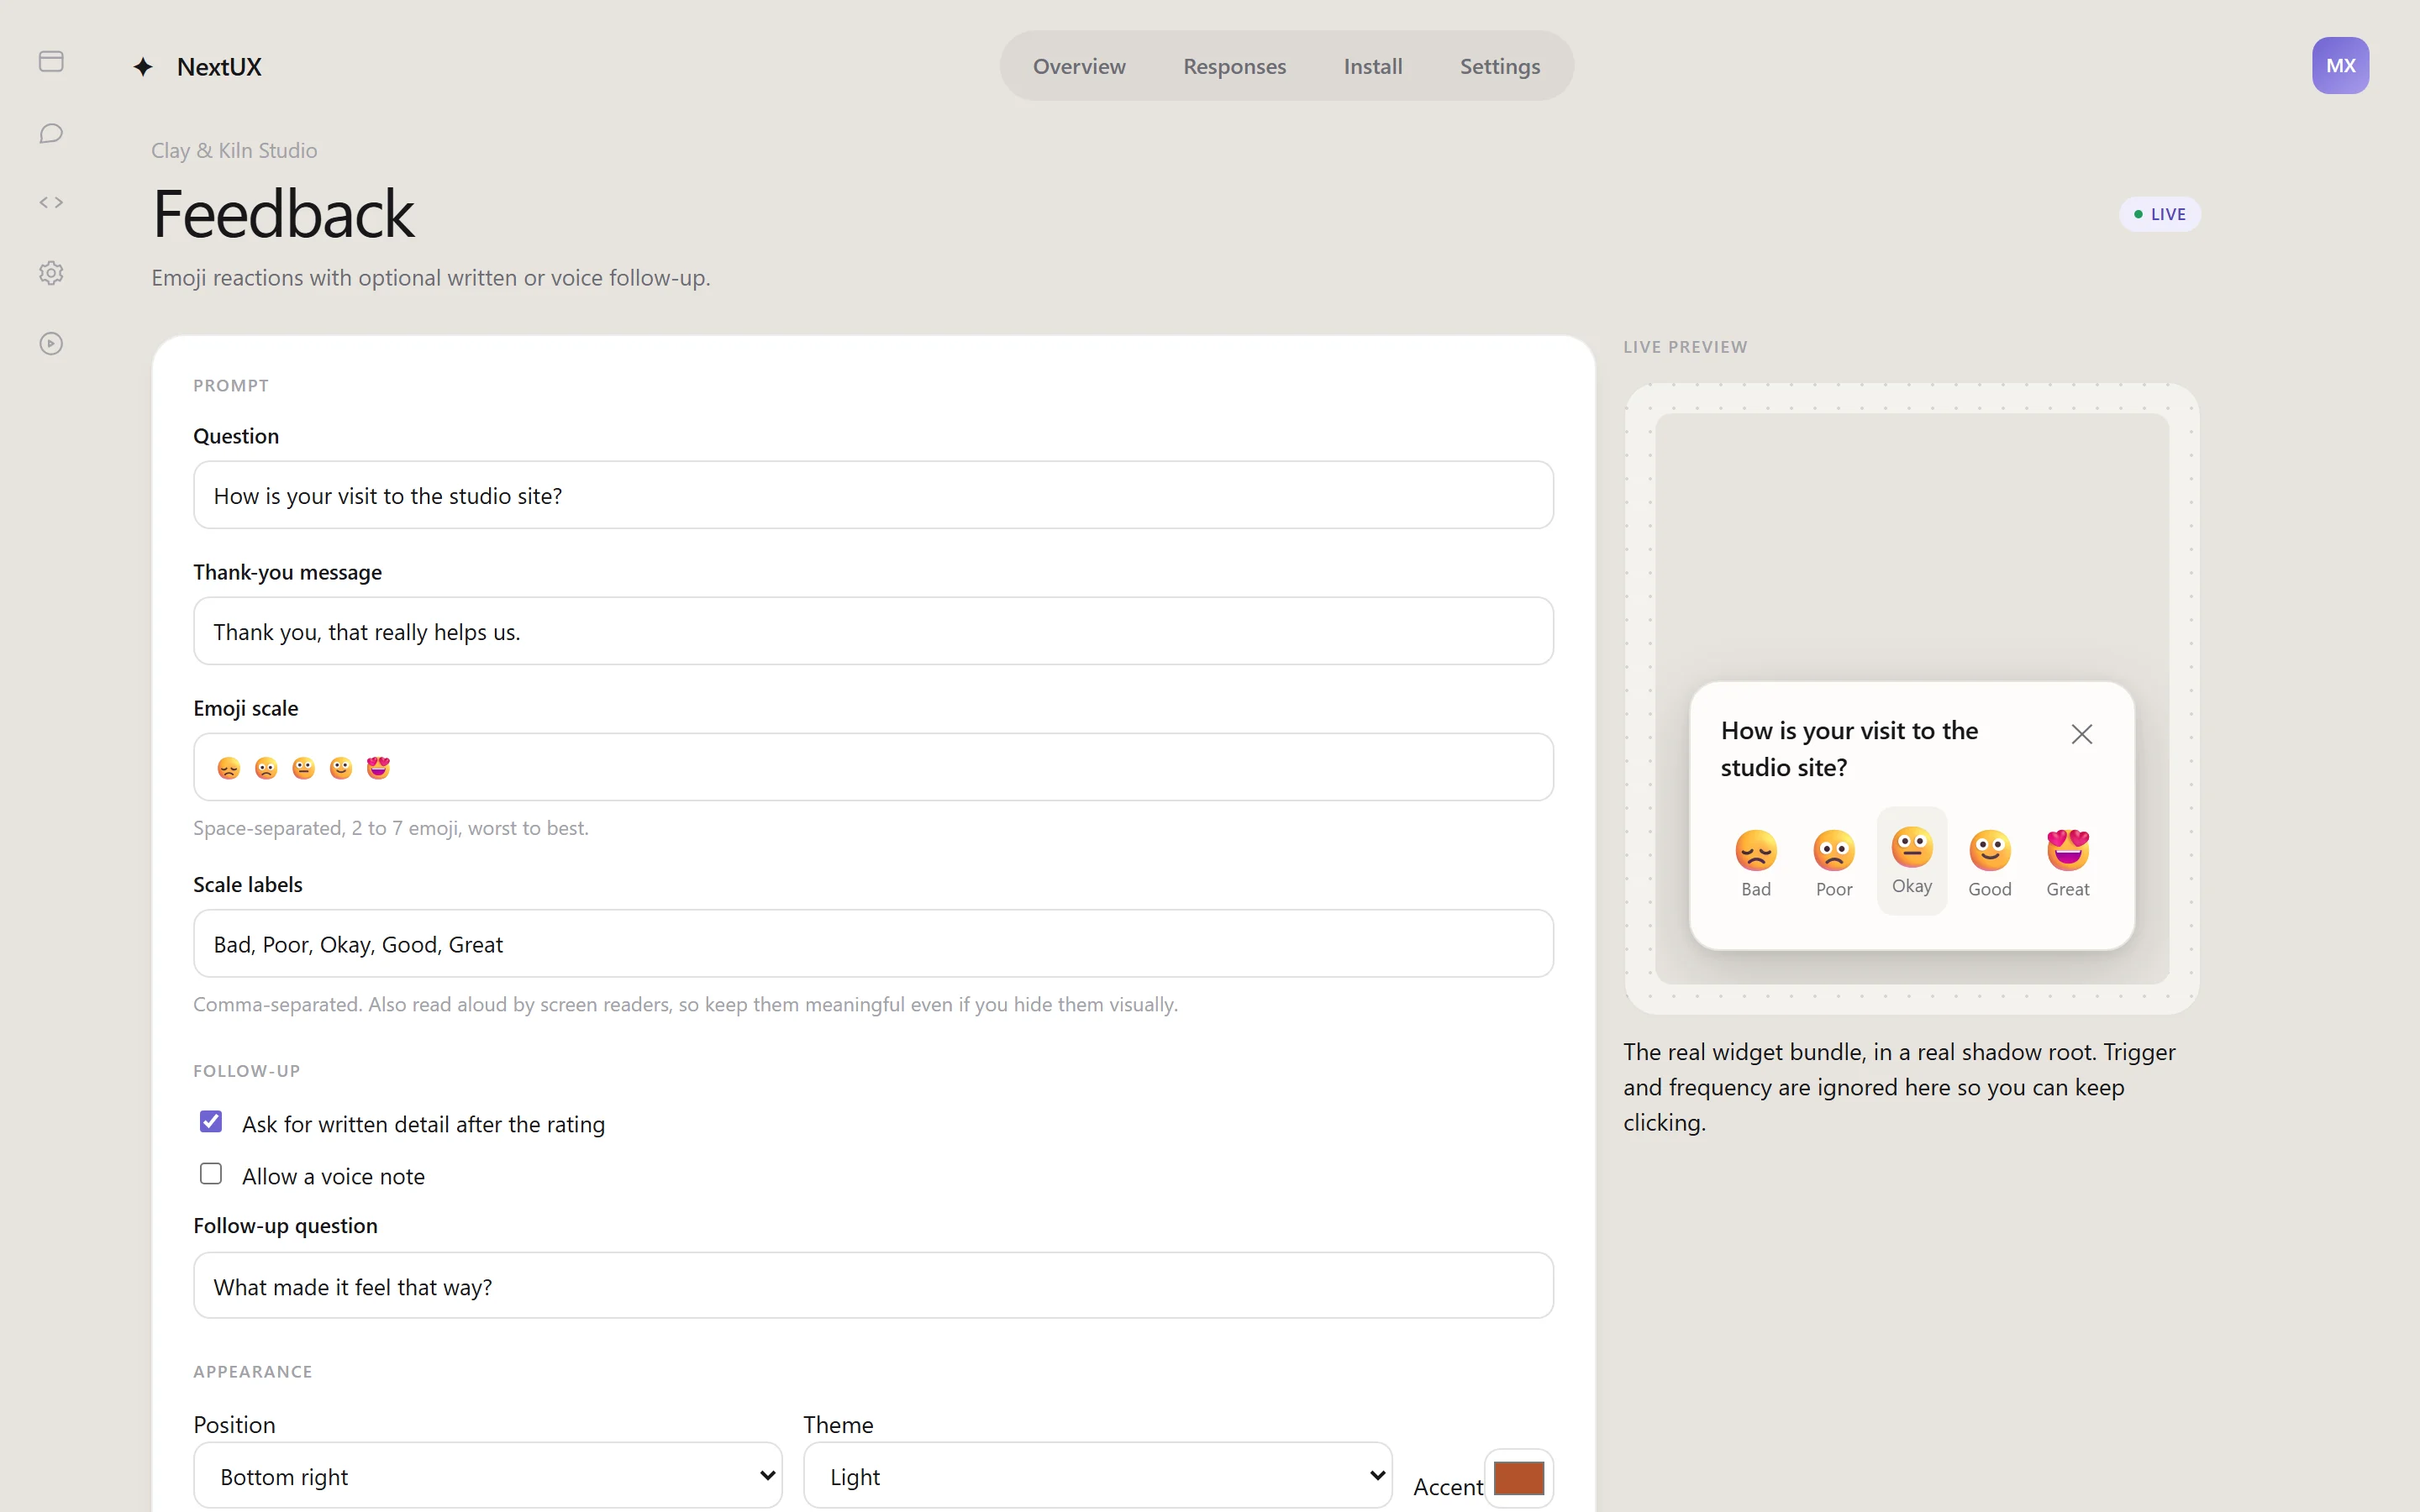Open the Accent color swatch
The height and width of the screenshot is (1512, 2420).
[1519, 1478]
